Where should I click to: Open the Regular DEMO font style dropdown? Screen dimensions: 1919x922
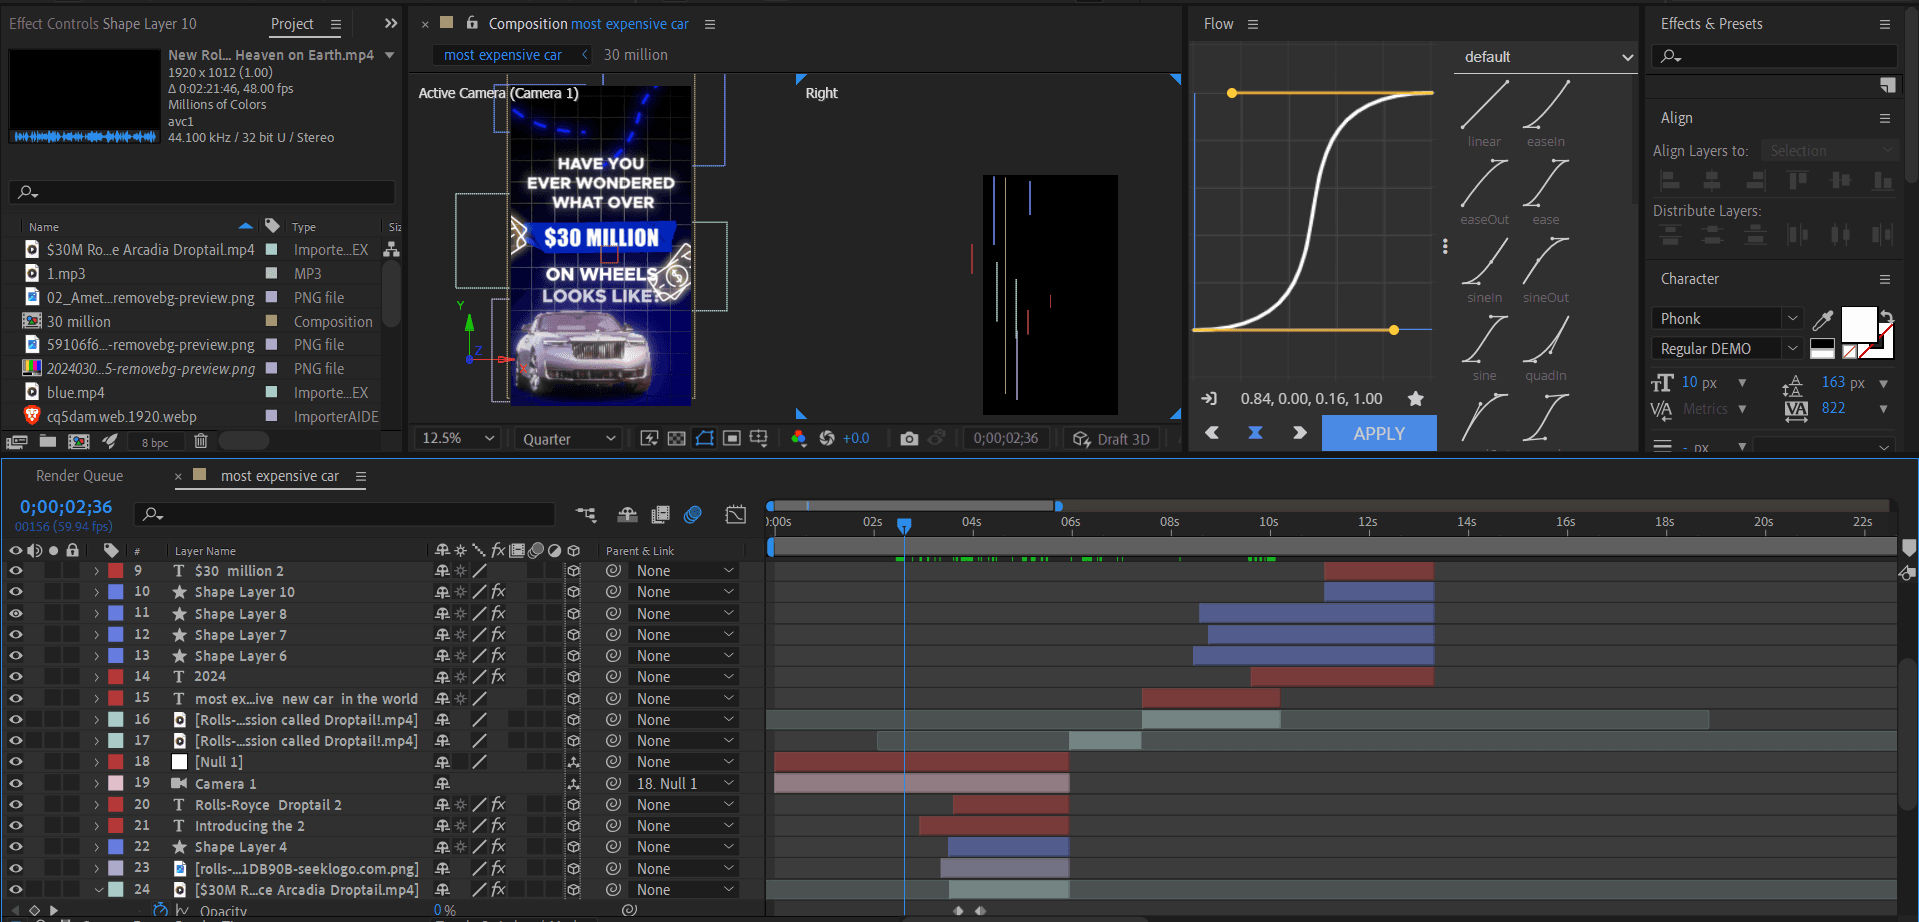click(1726, 348)
